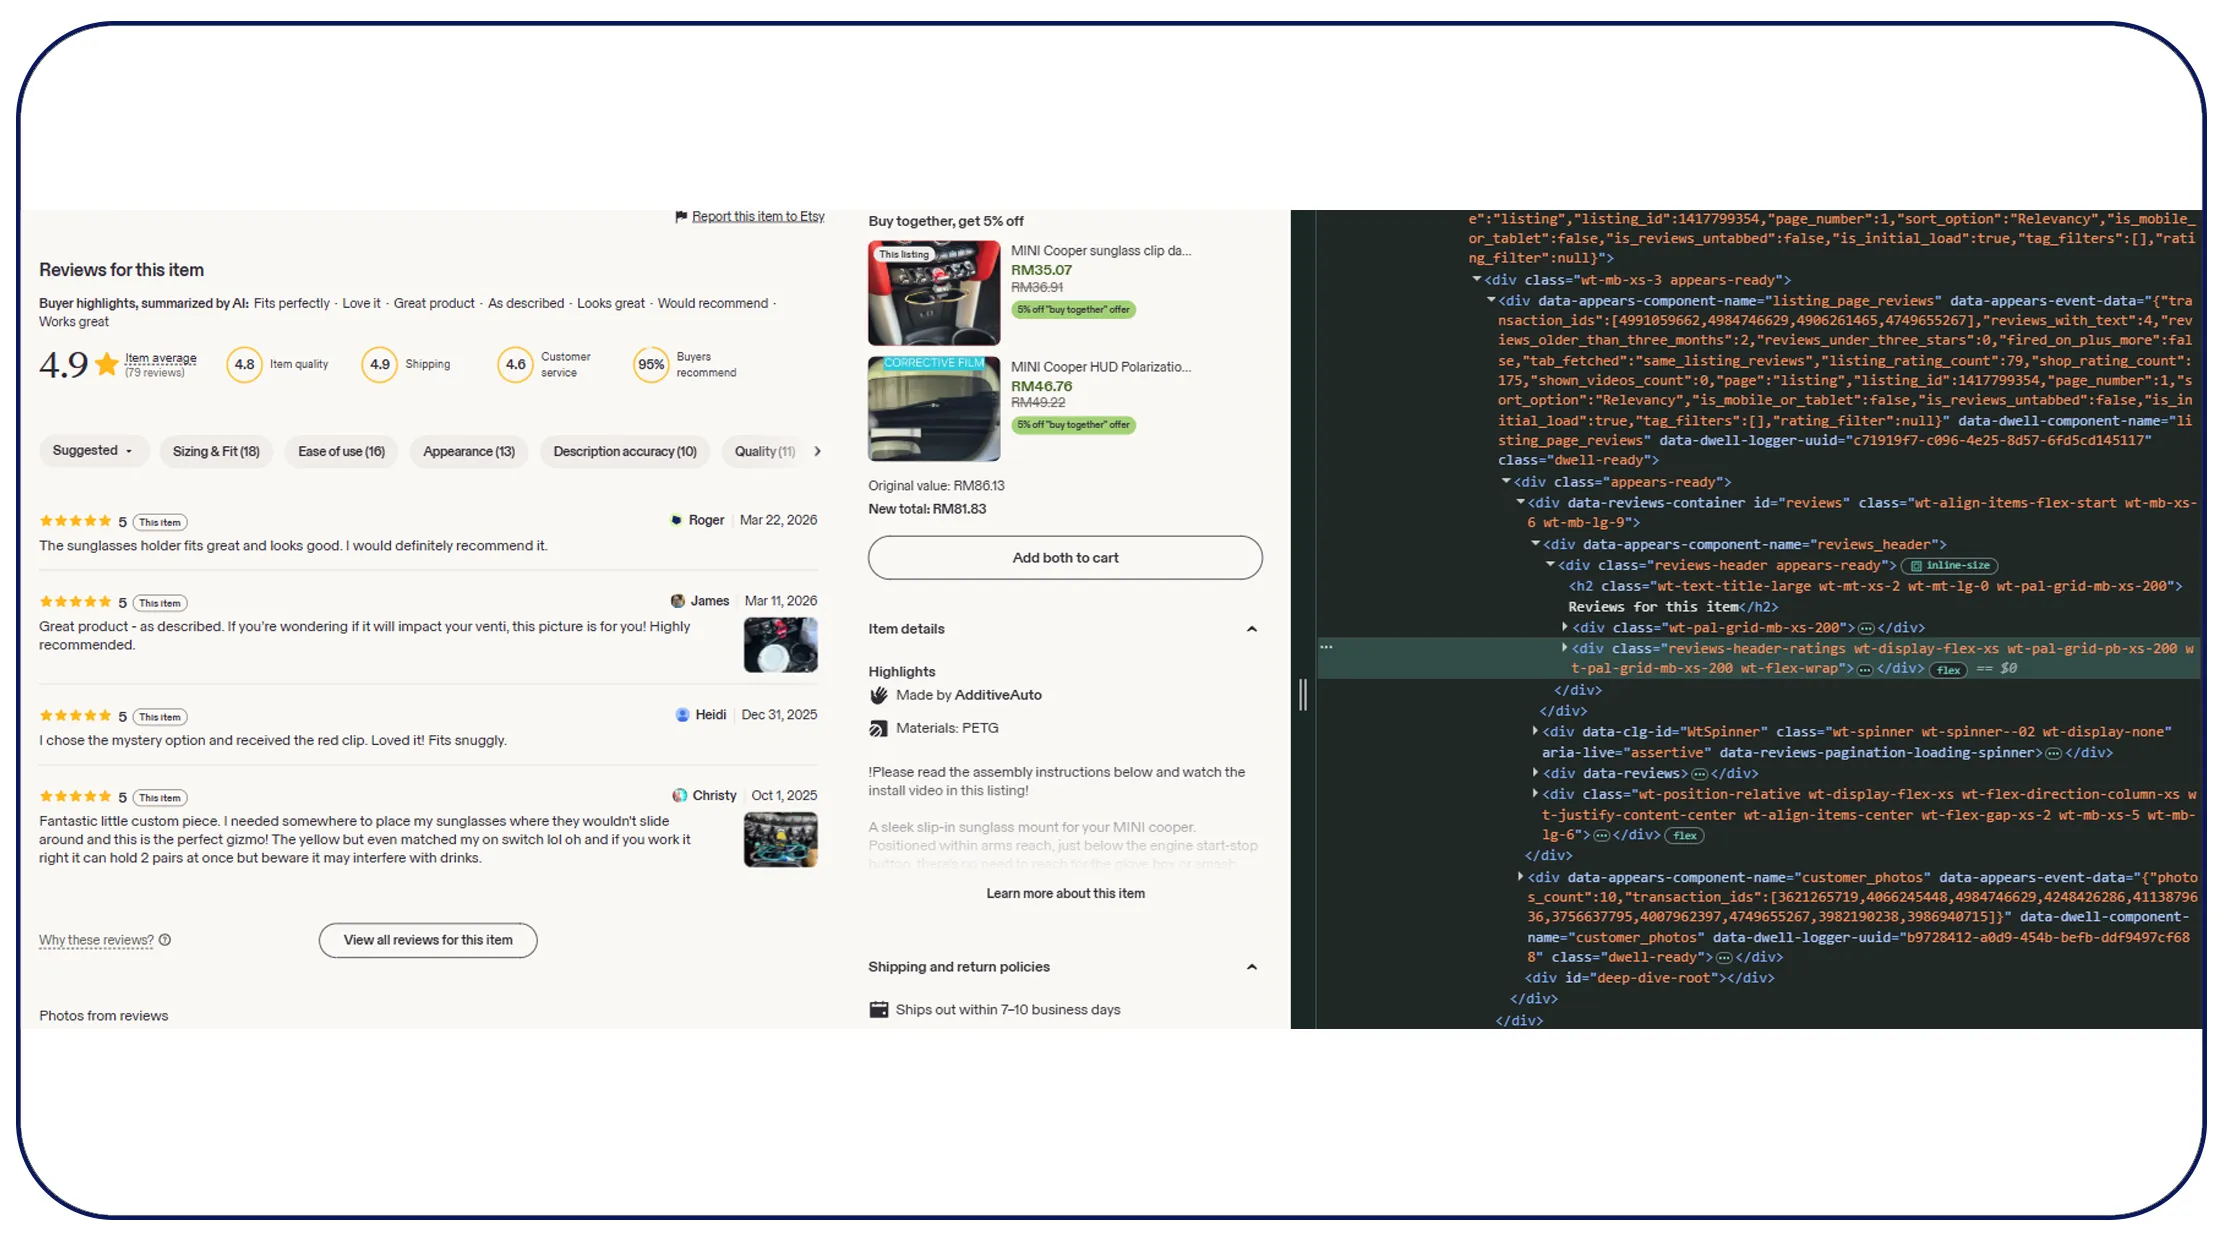Screen dimensions: 2223x1240
Task: Show more review filter tags with the right chevron
Action: [x=818, y=451]
